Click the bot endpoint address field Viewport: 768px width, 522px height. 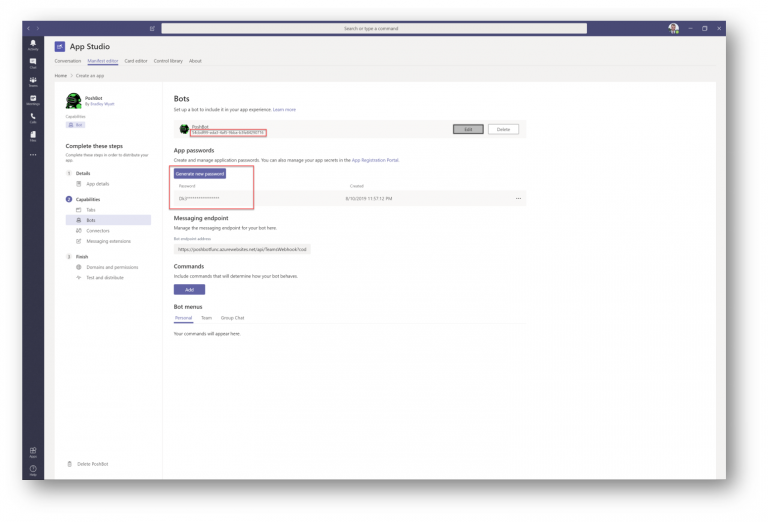tap(242, 249)
